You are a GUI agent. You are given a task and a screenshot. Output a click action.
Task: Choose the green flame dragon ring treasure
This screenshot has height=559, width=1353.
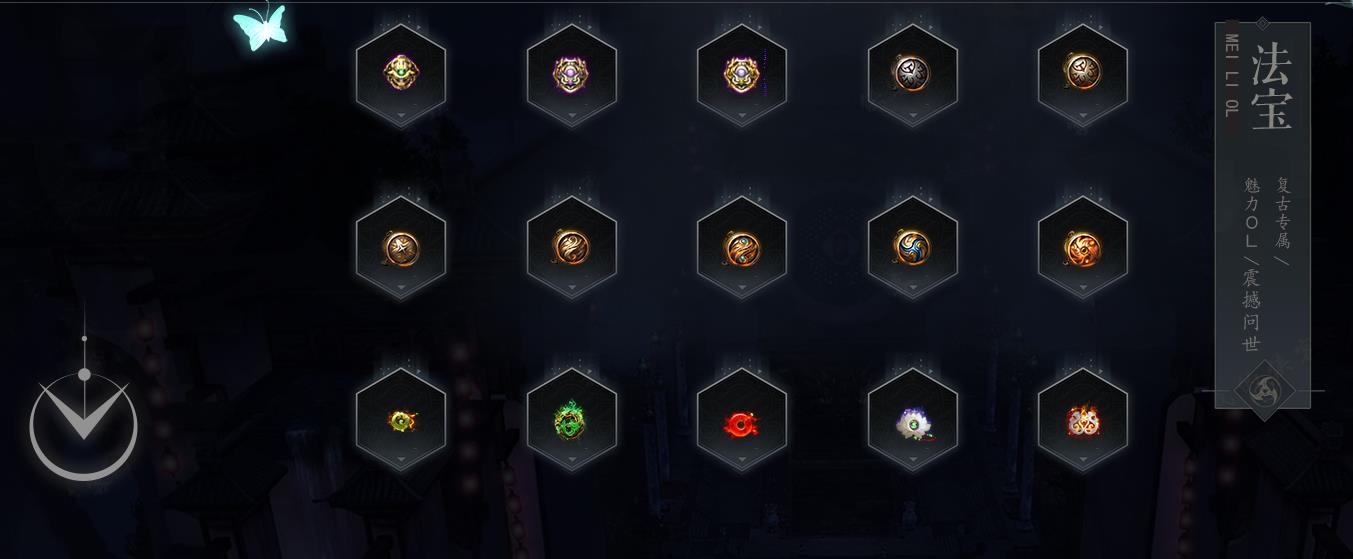coord(571,420)
